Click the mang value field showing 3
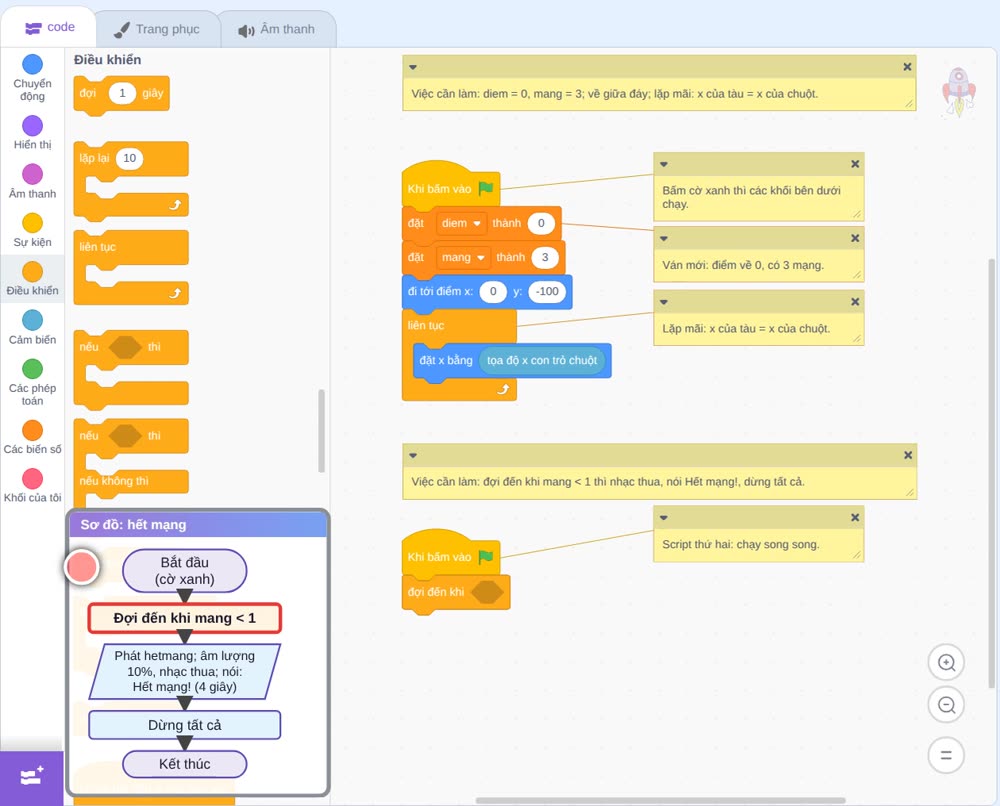Viewport: 1000px width, 806px height. click(545, 258)
